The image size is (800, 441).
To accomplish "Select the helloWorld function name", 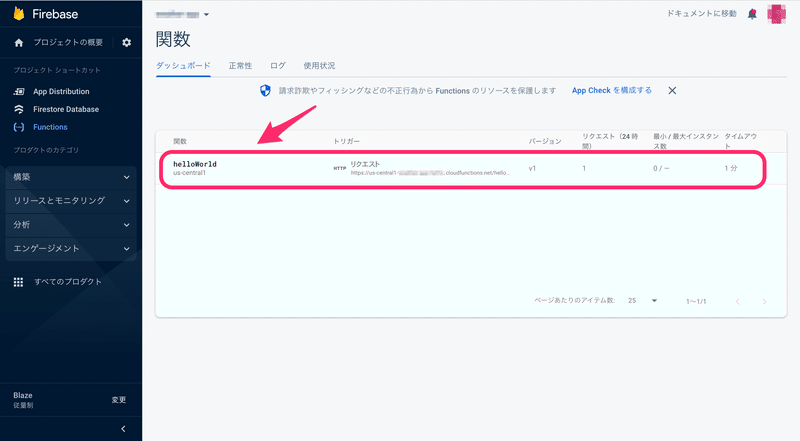I will point(195,164).
